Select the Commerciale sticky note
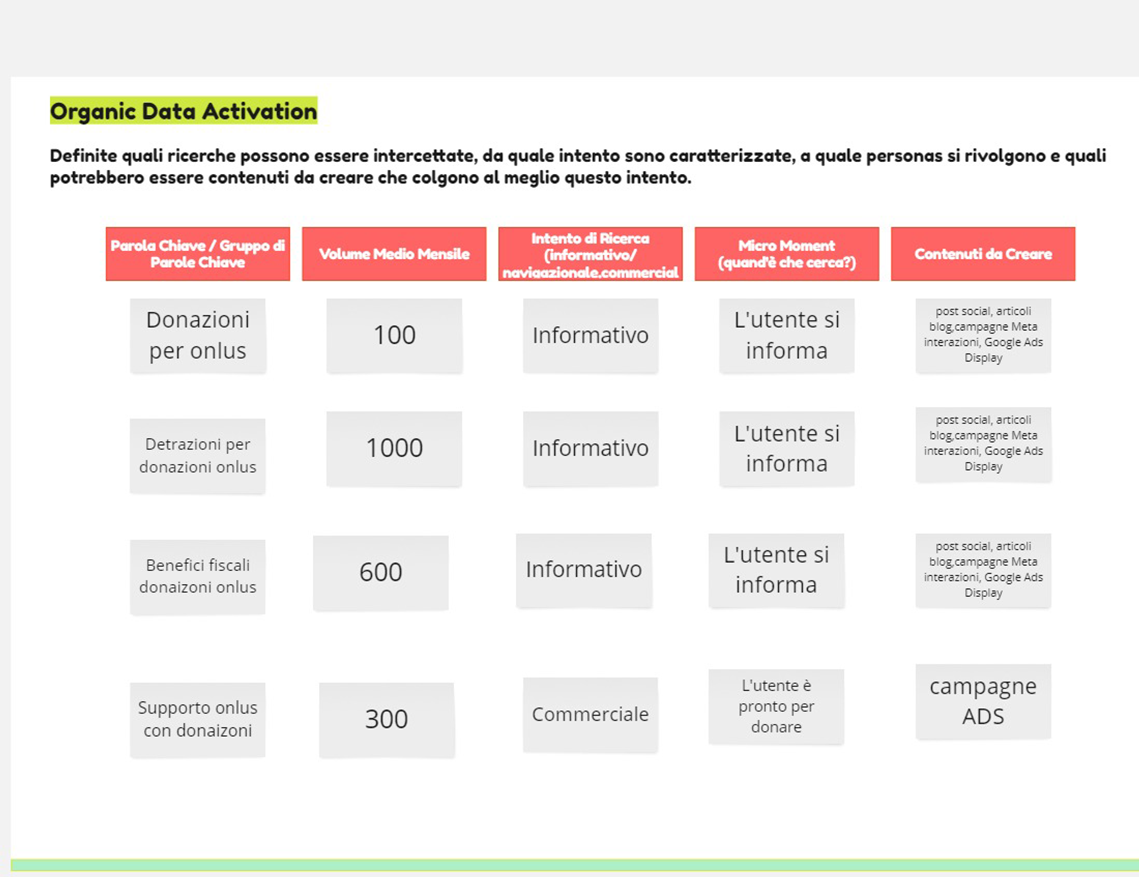This screenshot has height=877, width=1139. 591,714
